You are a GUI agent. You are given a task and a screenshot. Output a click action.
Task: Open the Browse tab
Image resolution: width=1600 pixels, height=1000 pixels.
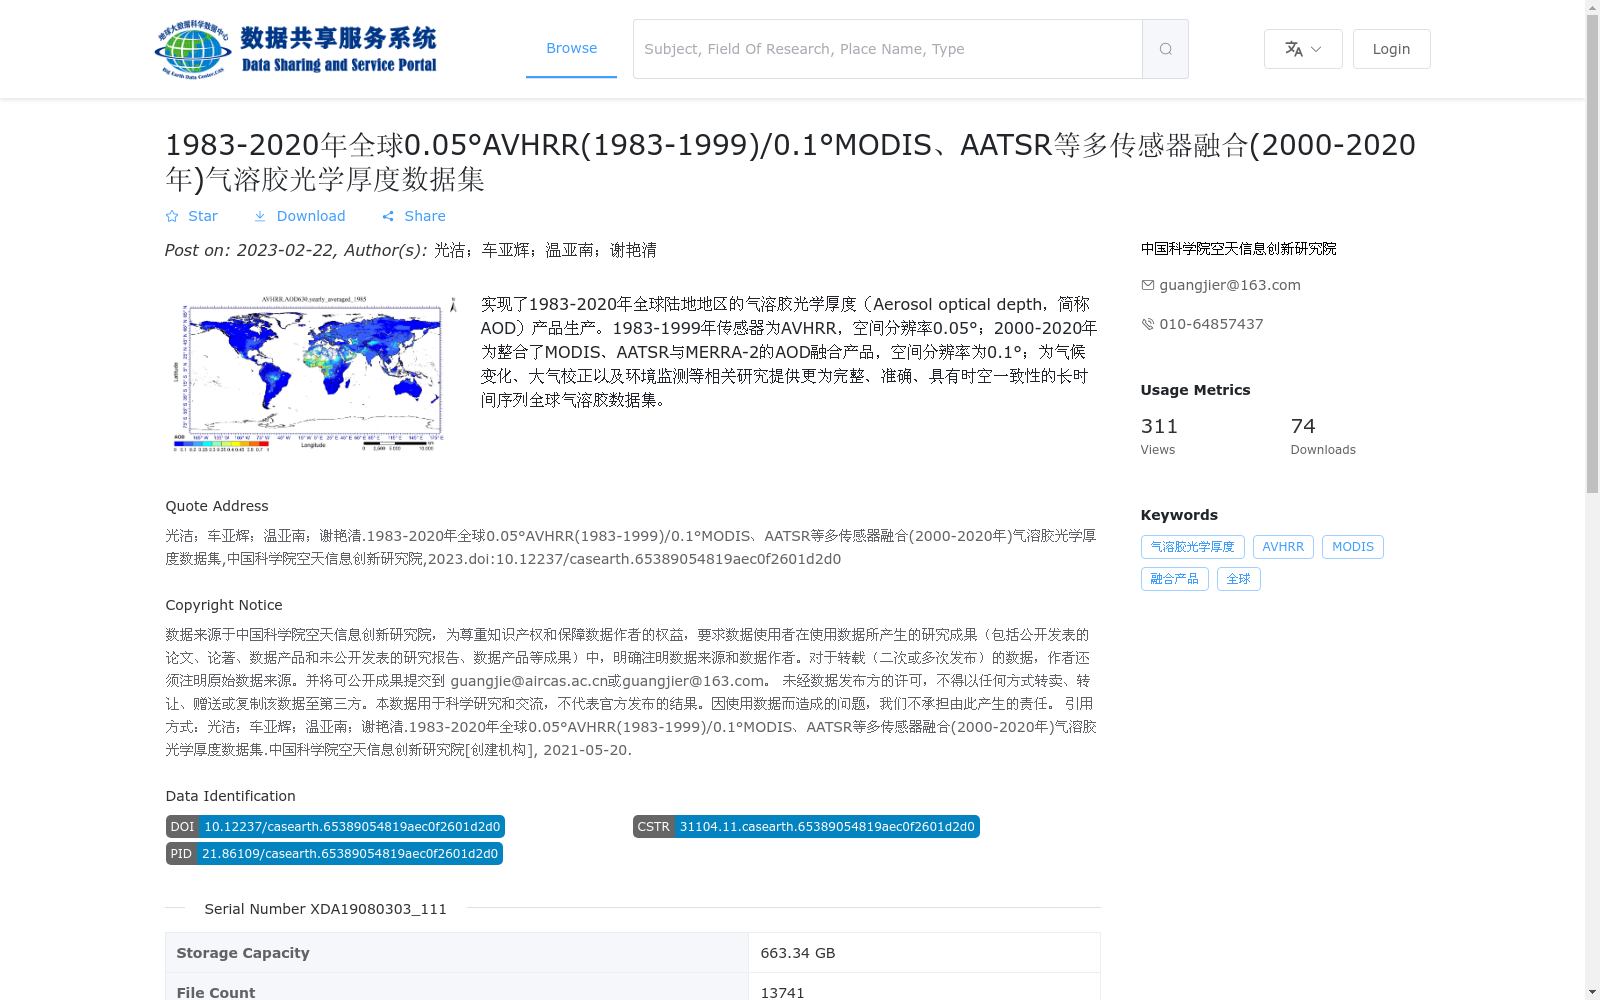coord(571,48)
